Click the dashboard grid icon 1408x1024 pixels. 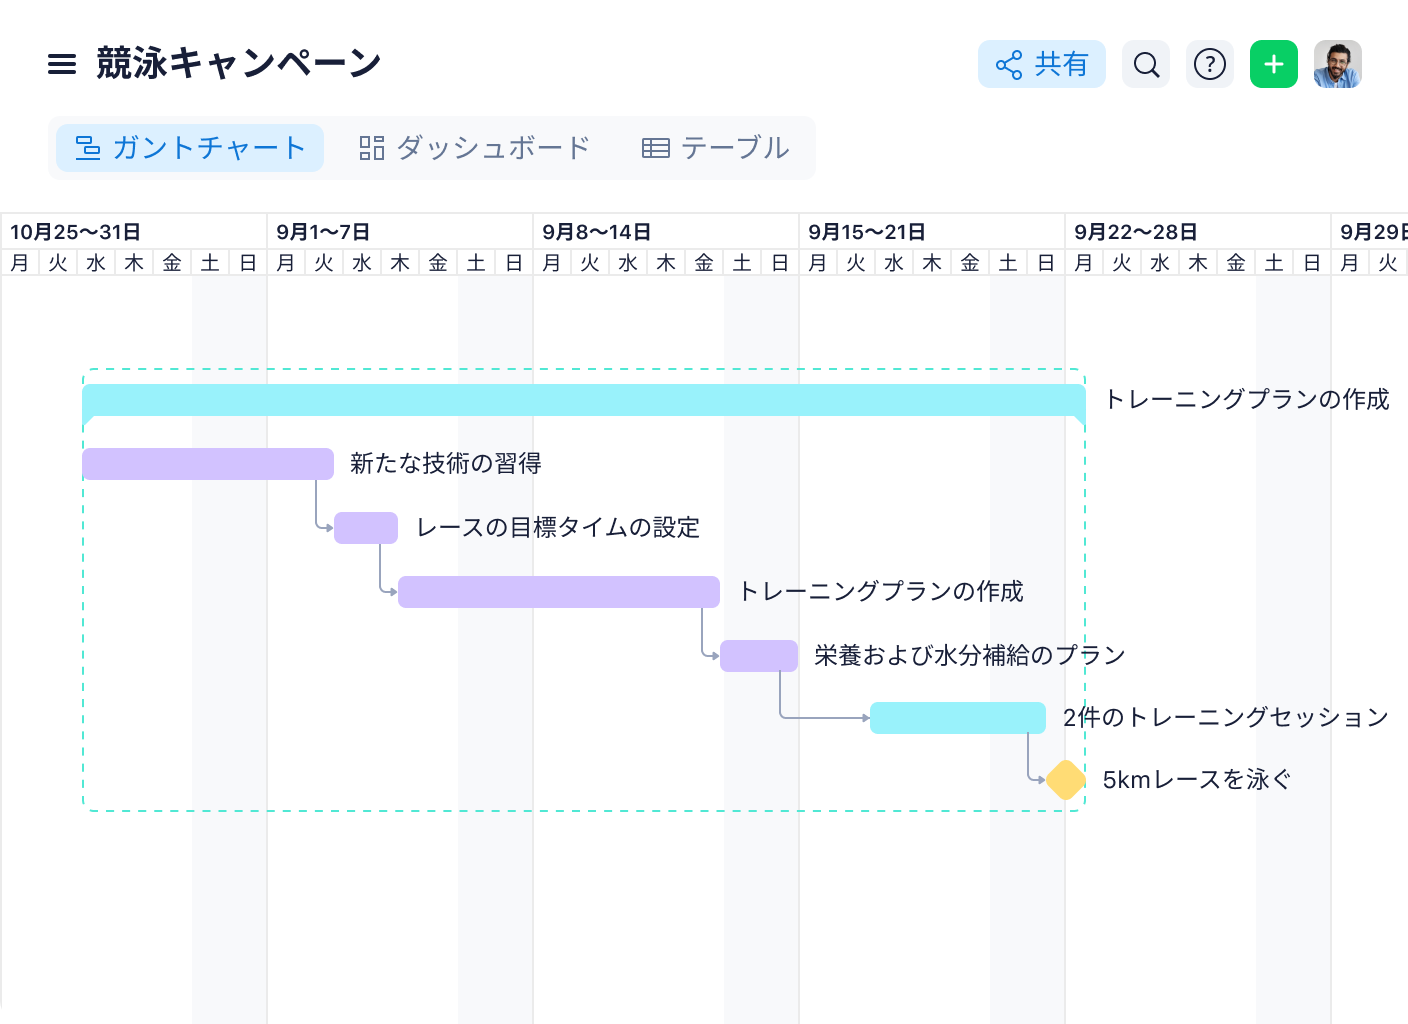click(371, 147)
